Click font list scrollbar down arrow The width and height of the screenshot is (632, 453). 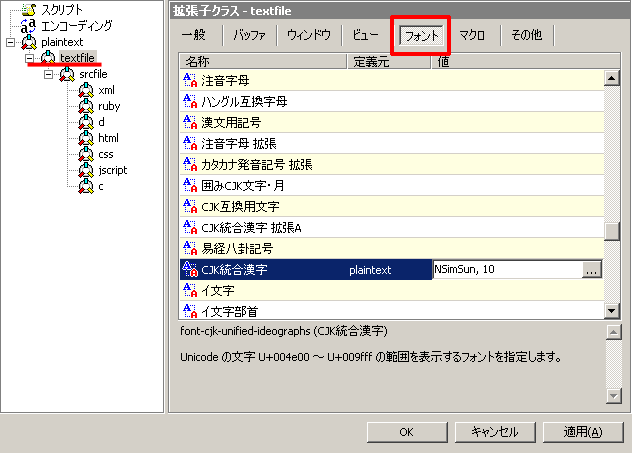click(612, 311)
